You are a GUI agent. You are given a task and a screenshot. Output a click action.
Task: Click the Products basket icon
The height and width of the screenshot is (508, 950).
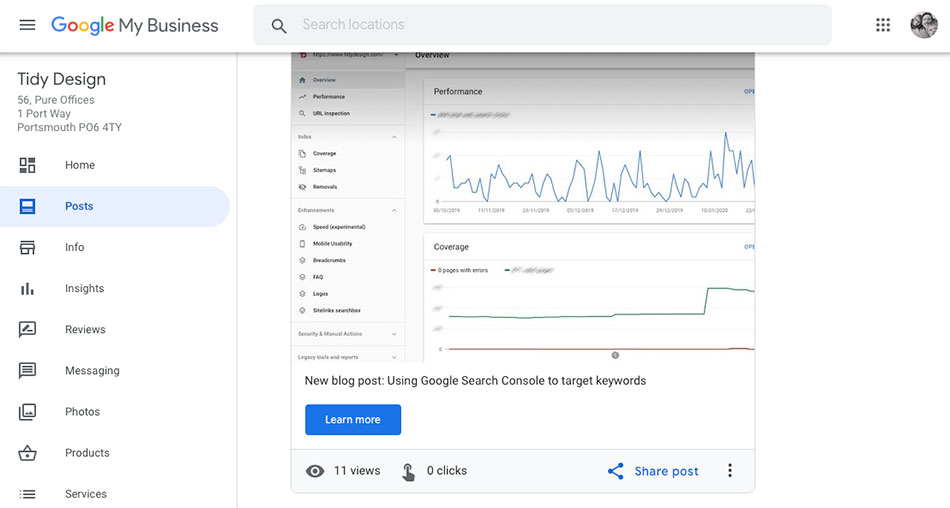tap(27, 453)
